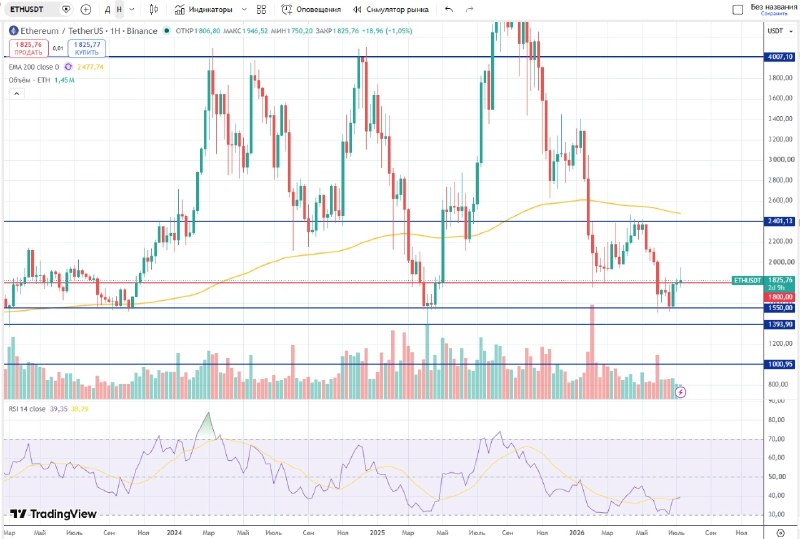Open the chart layout selector square icon
Viewport: 800px width, 539px height.
click(737, 10)
